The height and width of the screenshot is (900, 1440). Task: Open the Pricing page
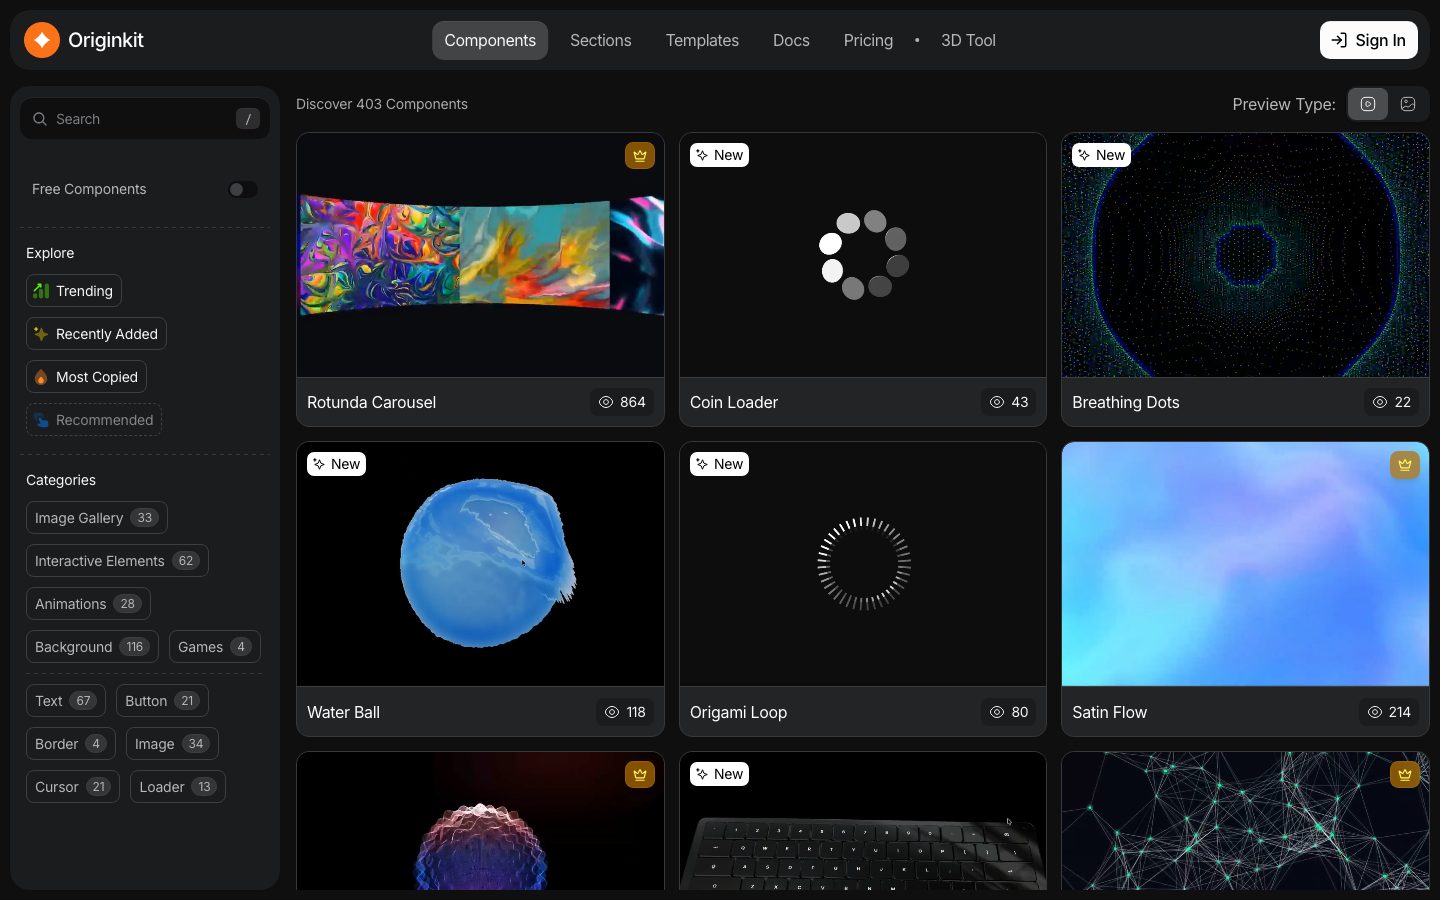click(868, 40)
